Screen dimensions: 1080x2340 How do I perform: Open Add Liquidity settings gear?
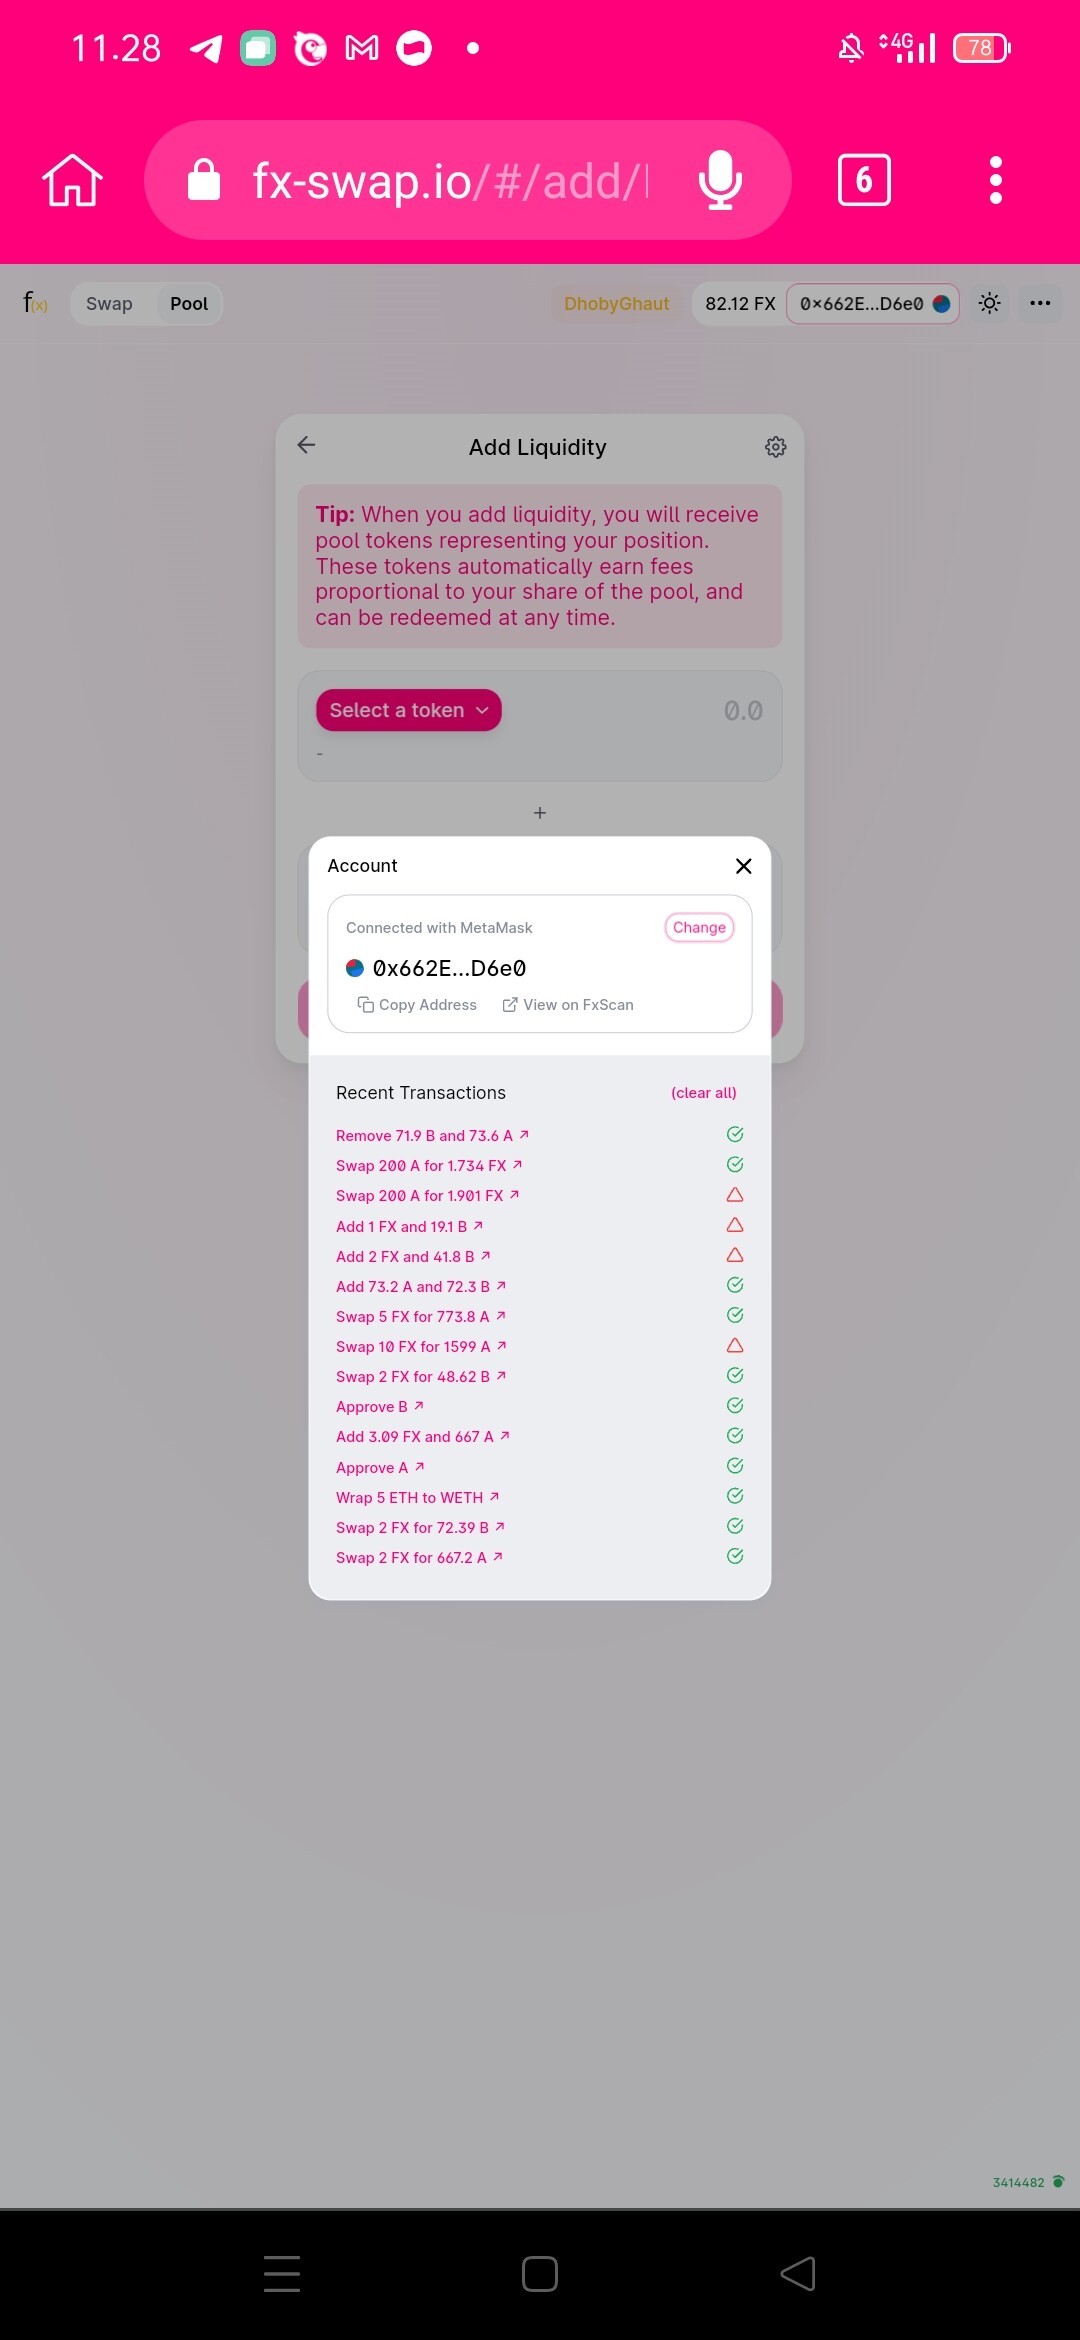(776, 447)
